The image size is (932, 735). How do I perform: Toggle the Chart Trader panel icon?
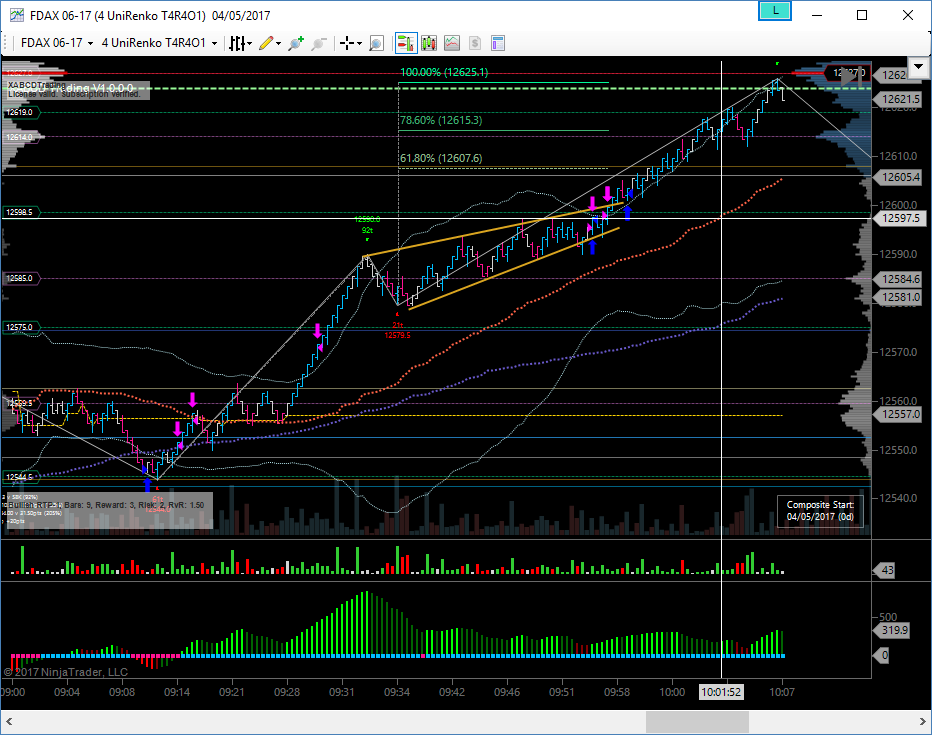406,43
